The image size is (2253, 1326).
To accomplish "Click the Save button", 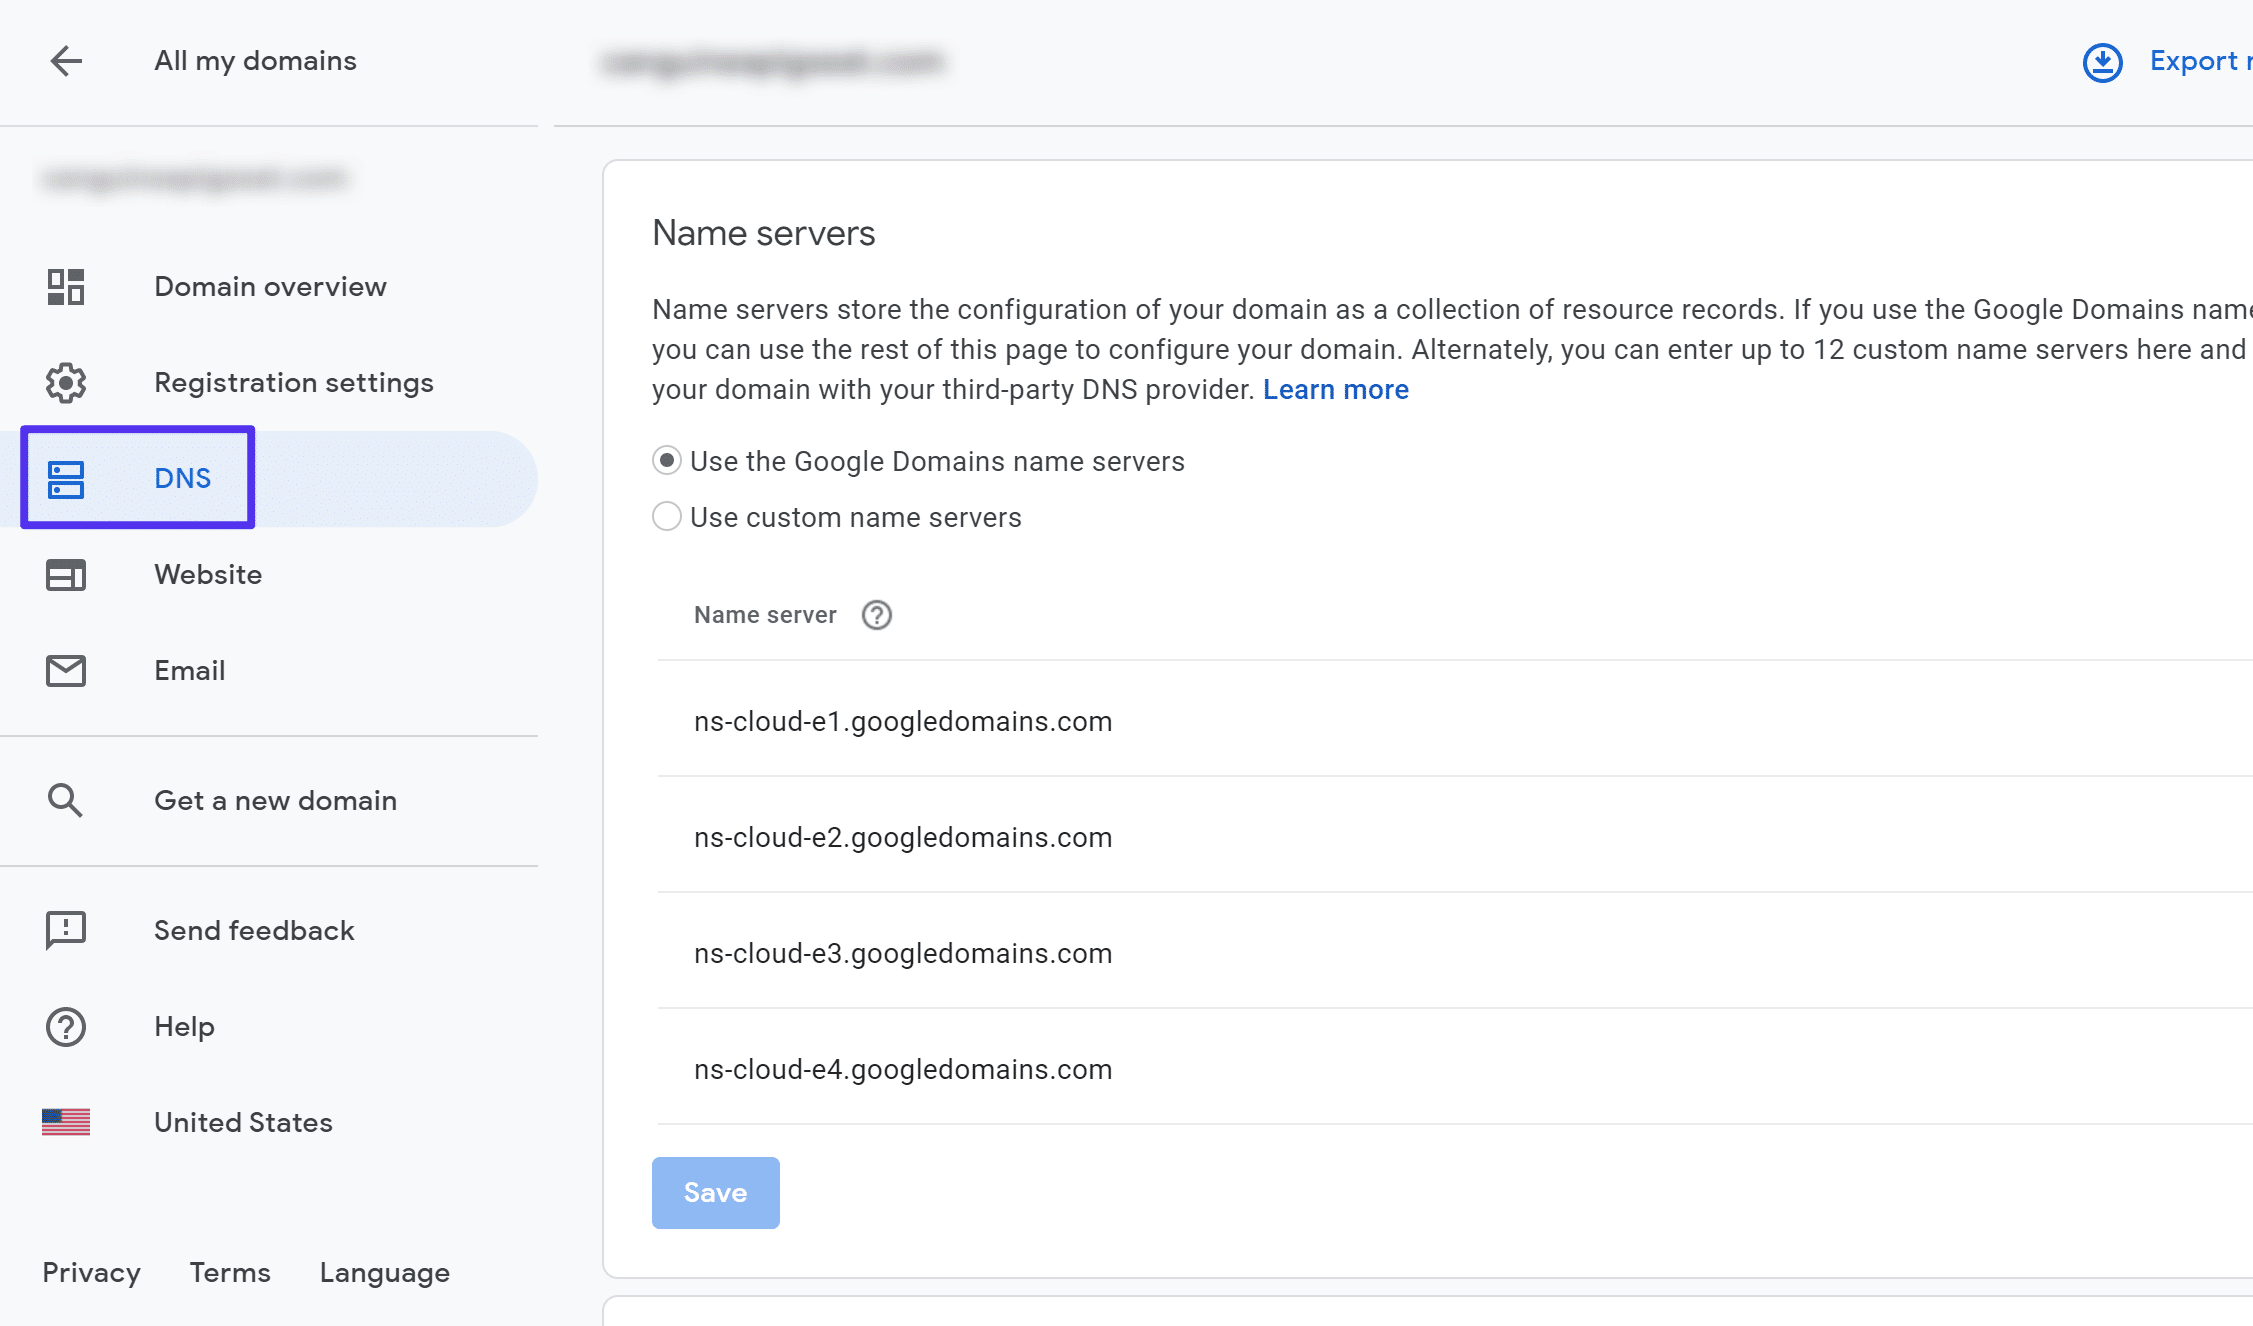I will [715, 1192].
